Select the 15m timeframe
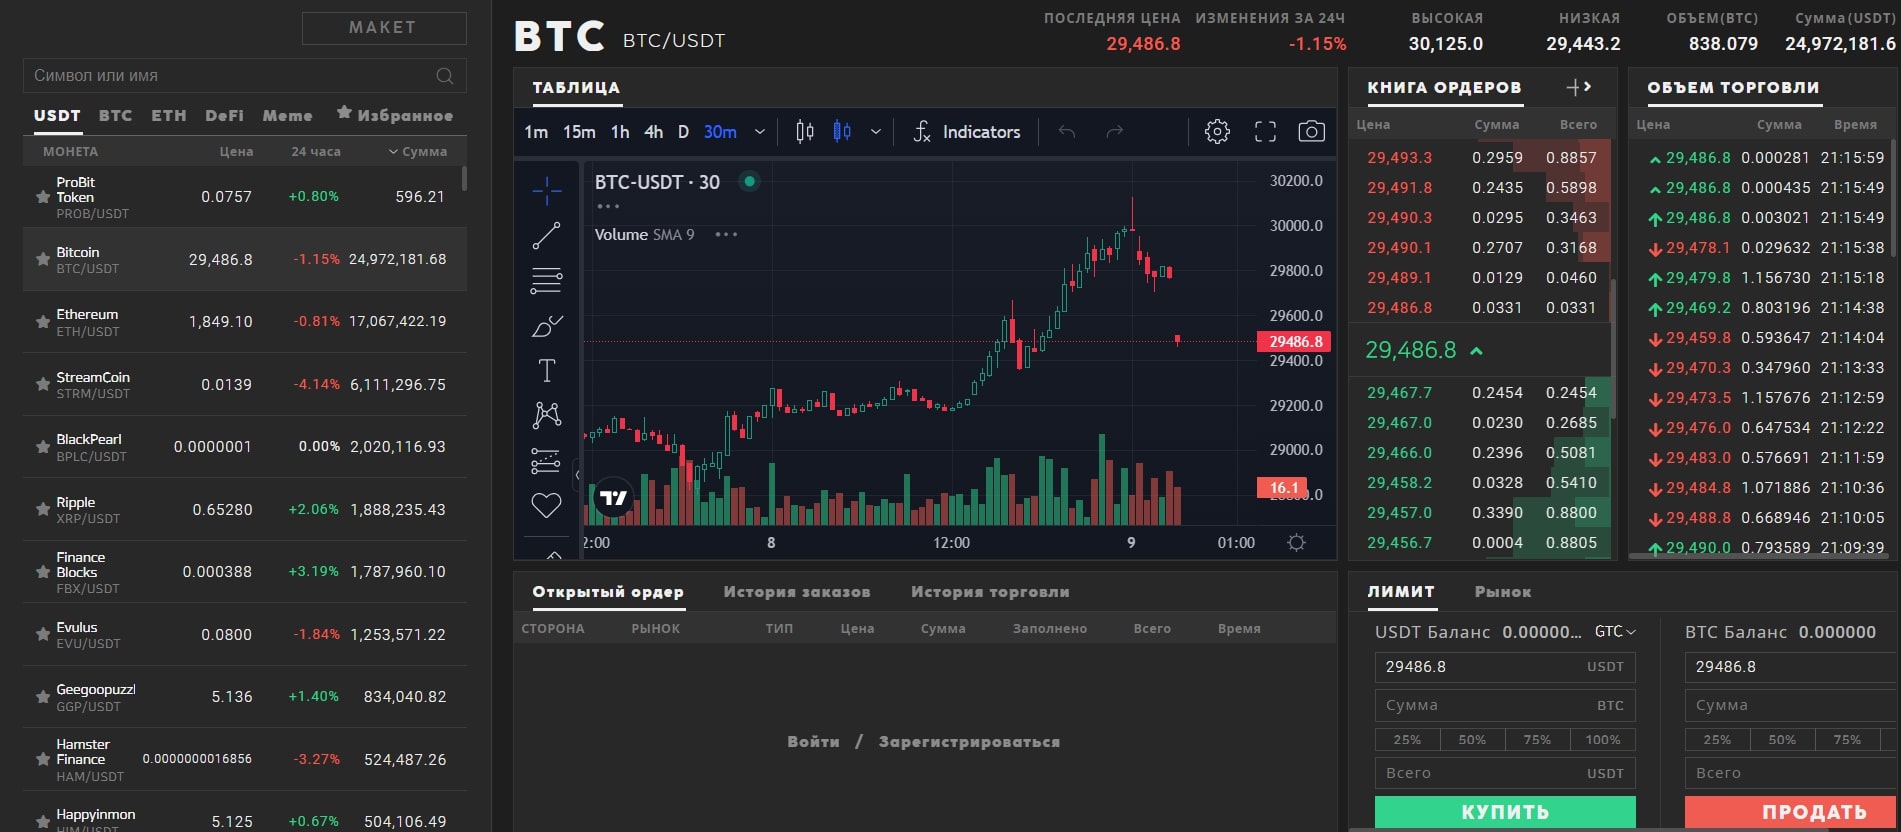The width and height of the screenshot is (1901, 832). coord(579,132)
